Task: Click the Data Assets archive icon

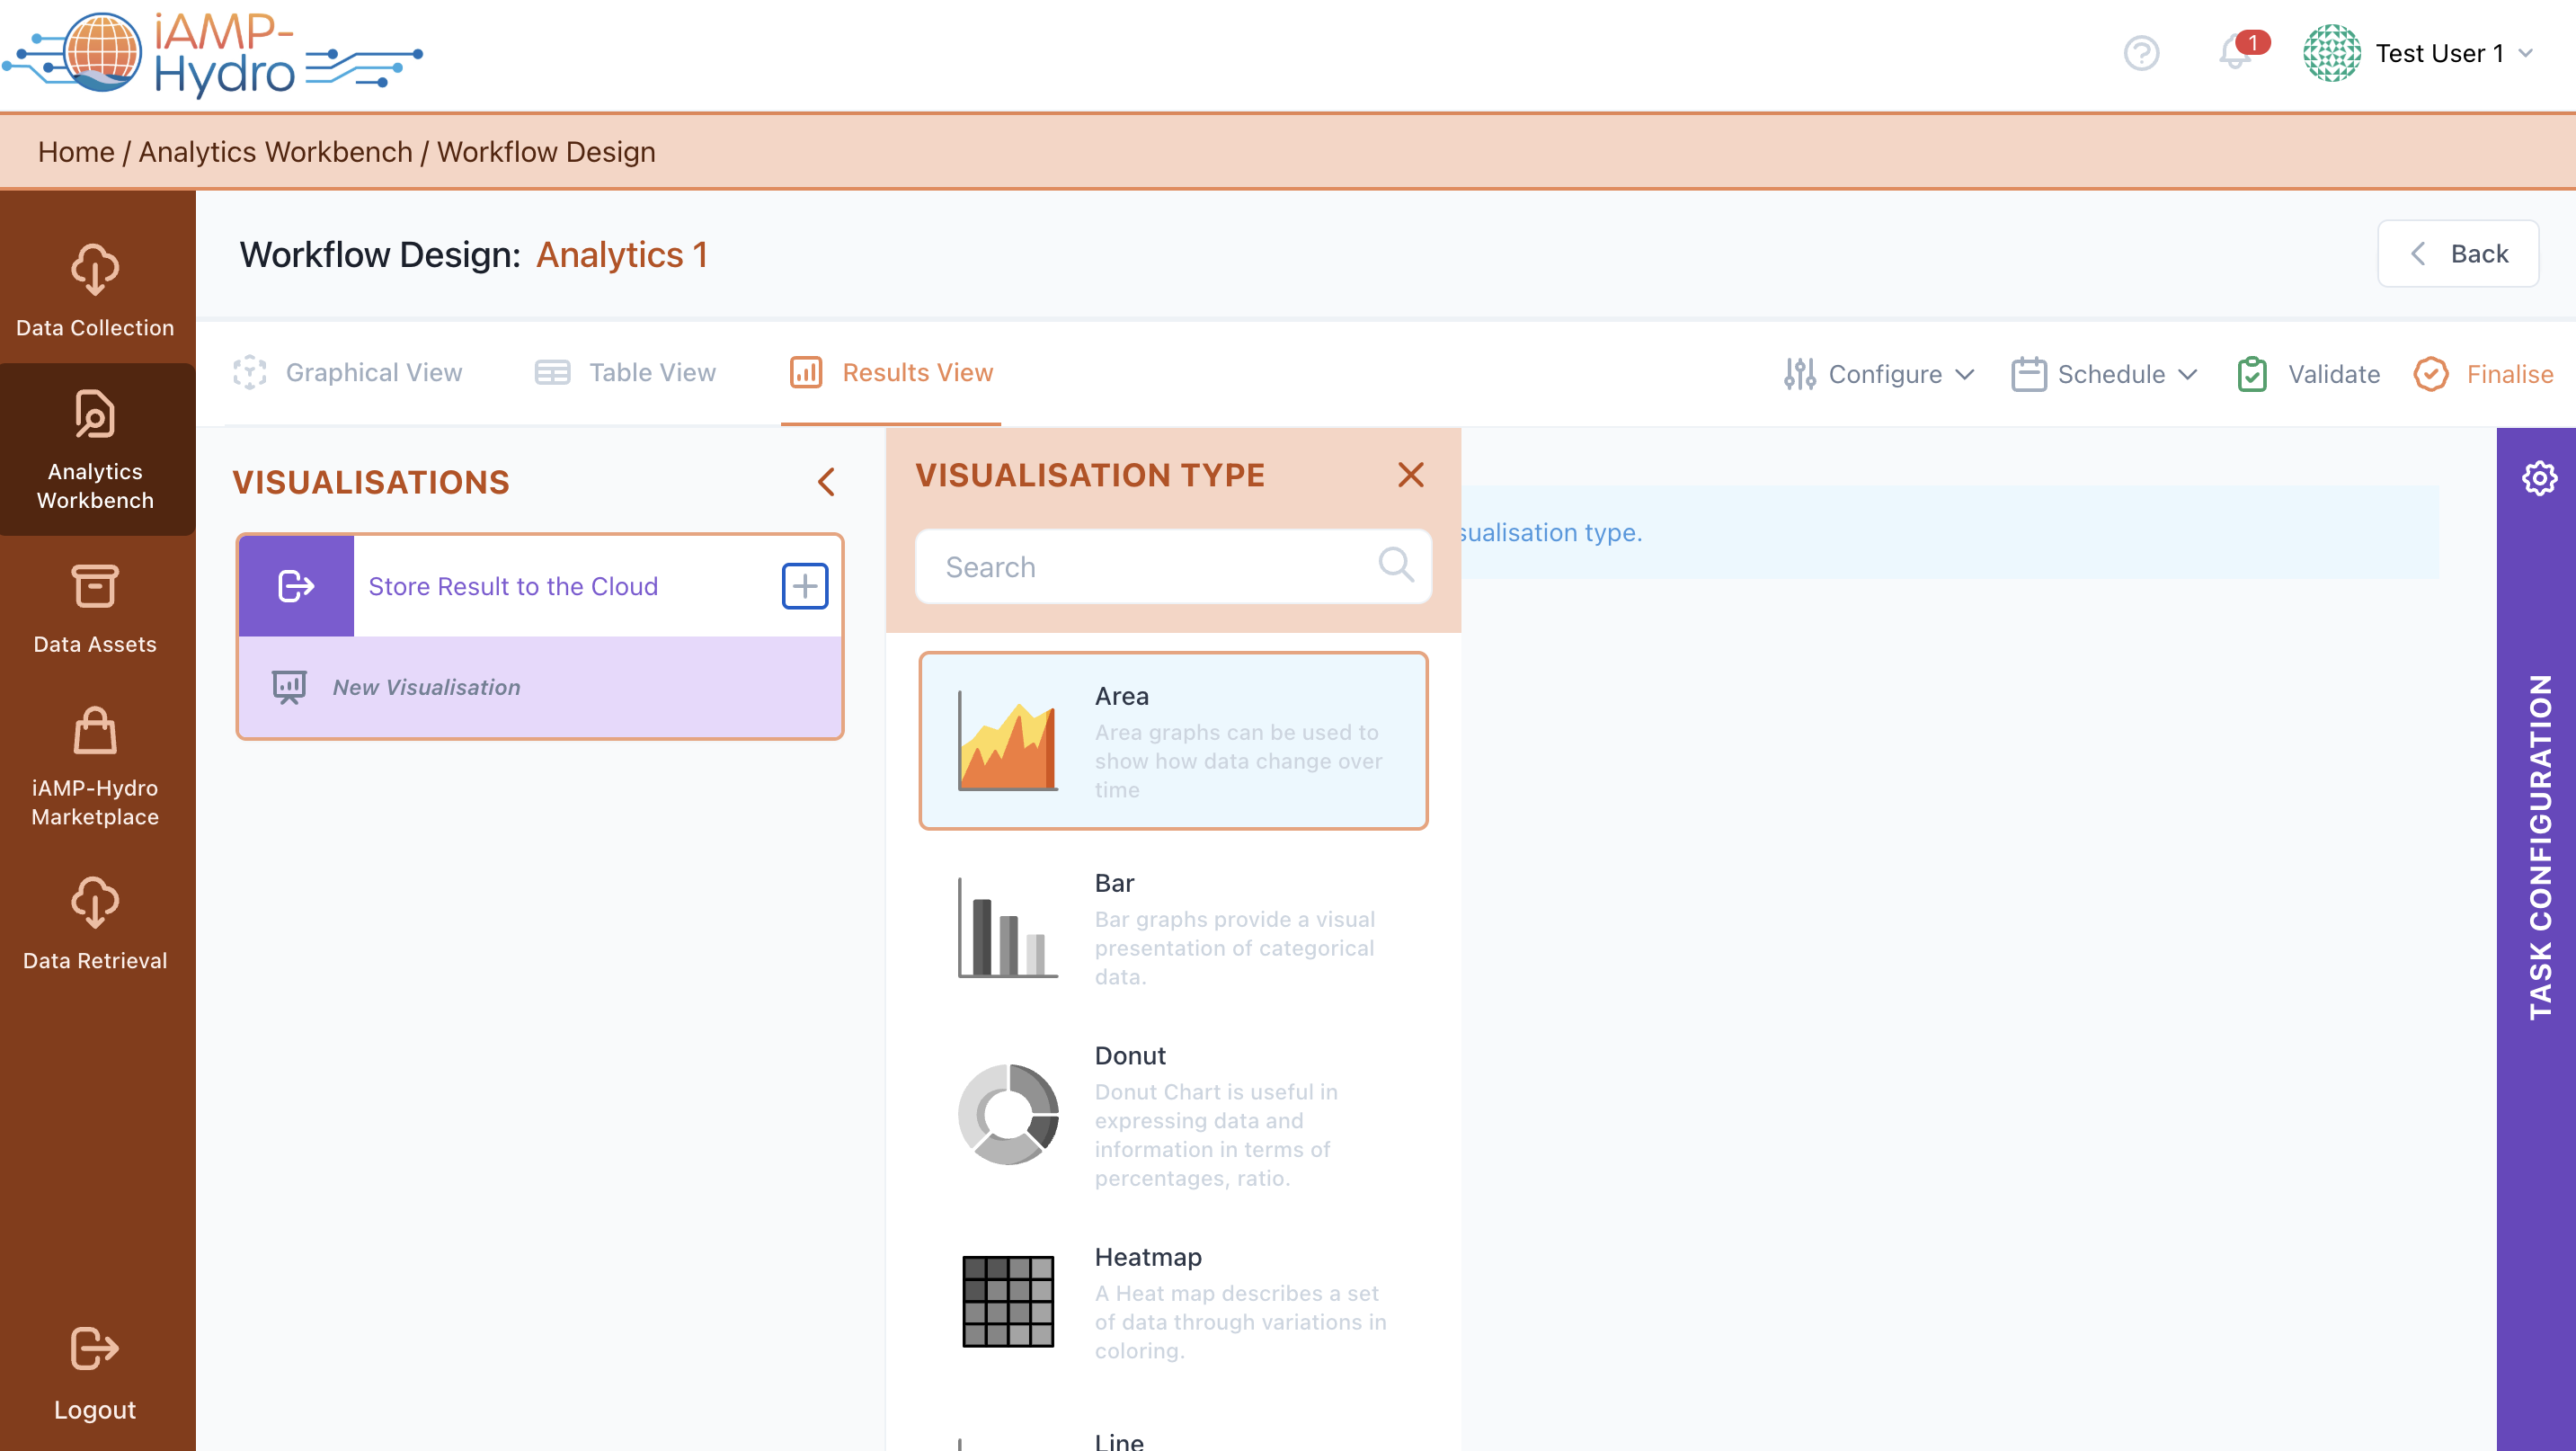Action: pyautogui.click(x=95, y=587)
